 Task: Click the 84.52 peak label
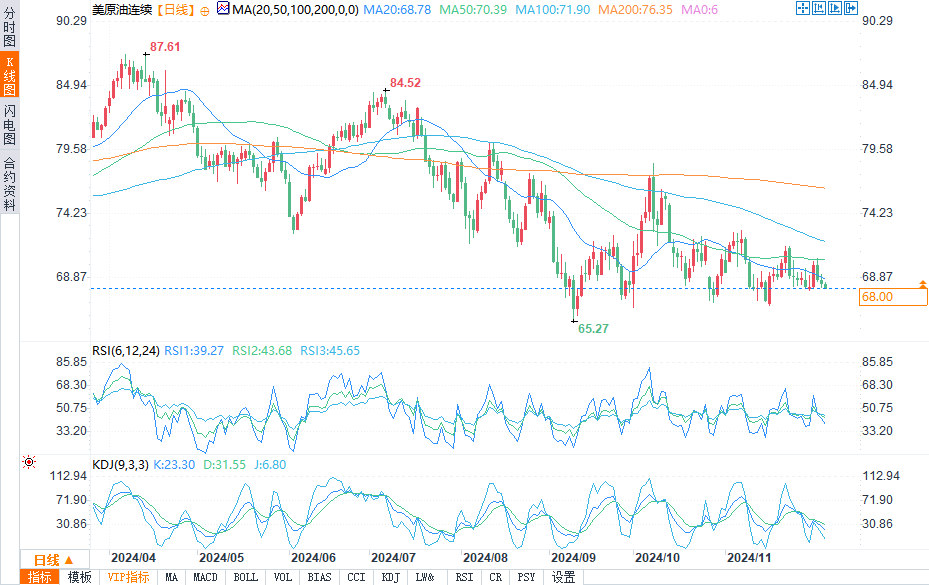tap(405, 83)
